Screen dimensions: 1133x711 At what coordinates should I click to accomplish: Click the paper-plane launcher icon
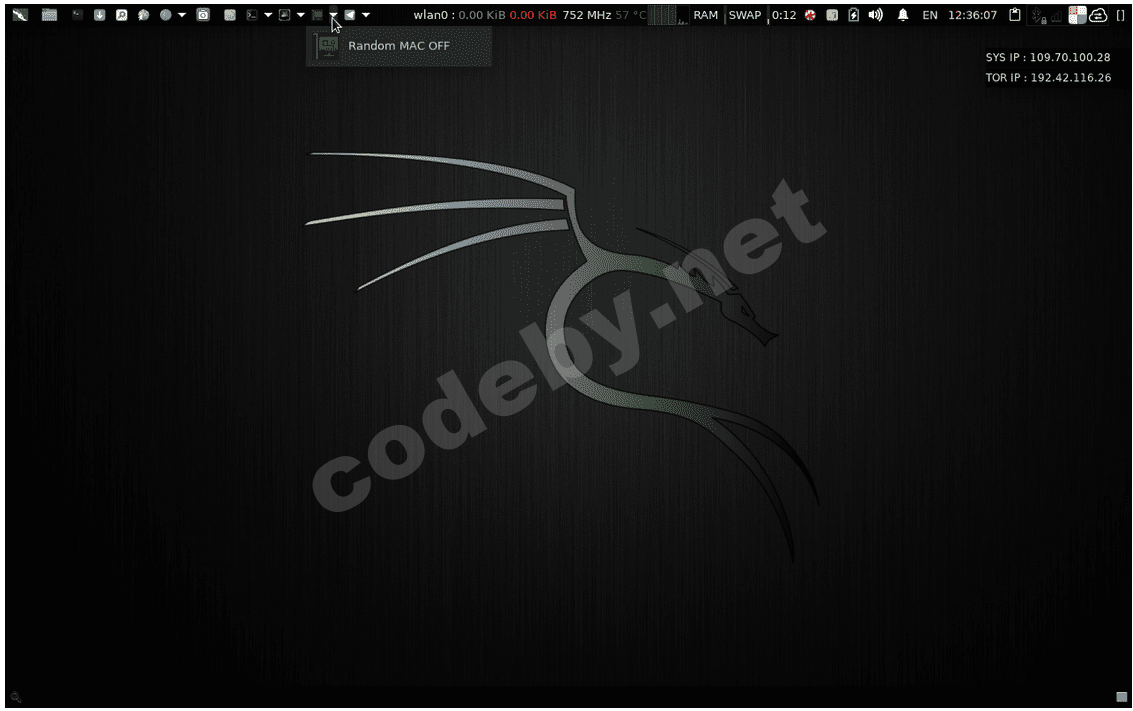click(x=350, y=14)
